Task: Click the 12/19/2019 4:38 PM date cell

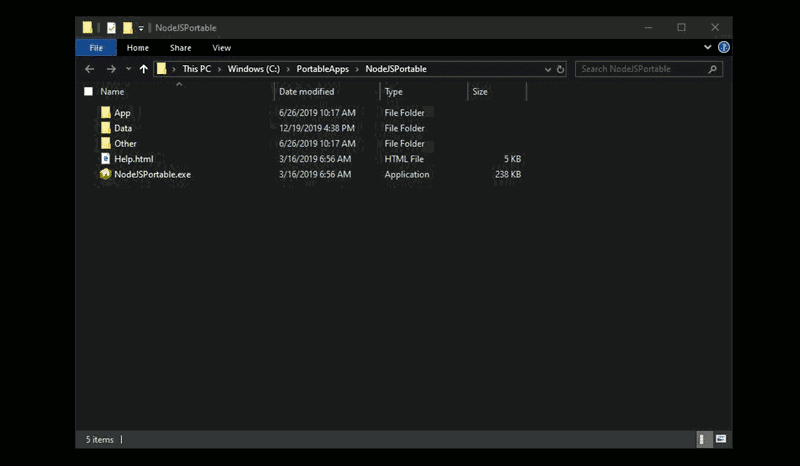Action: pyautogui.click(x=317, y=128)
